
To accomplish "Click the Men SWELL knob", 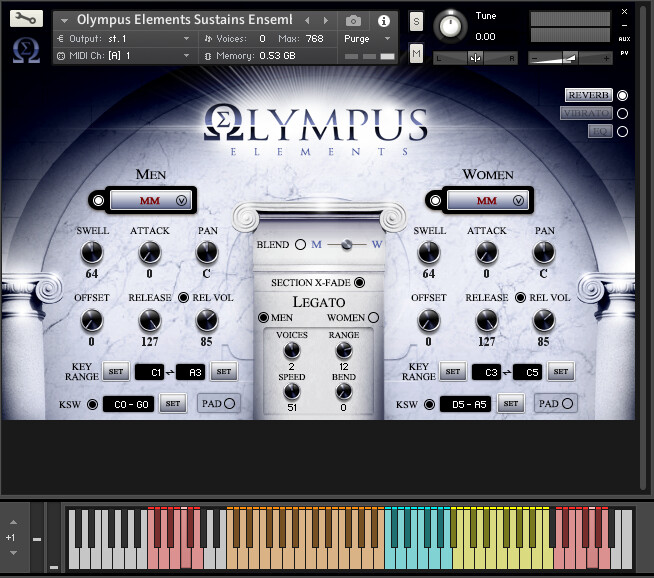I will pyautogui.click(x=92, y=252).
